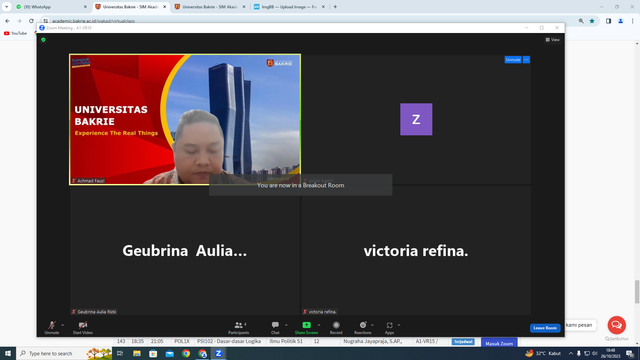Close the ImgBB tab
This screenshot has width=640, height=360.
click(323, 7)
